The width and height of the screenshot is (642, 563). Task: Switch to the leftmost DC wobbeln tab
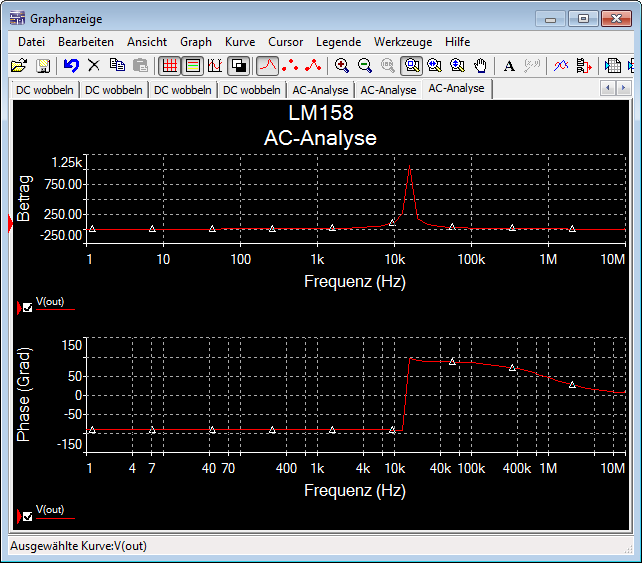point(45,90)
